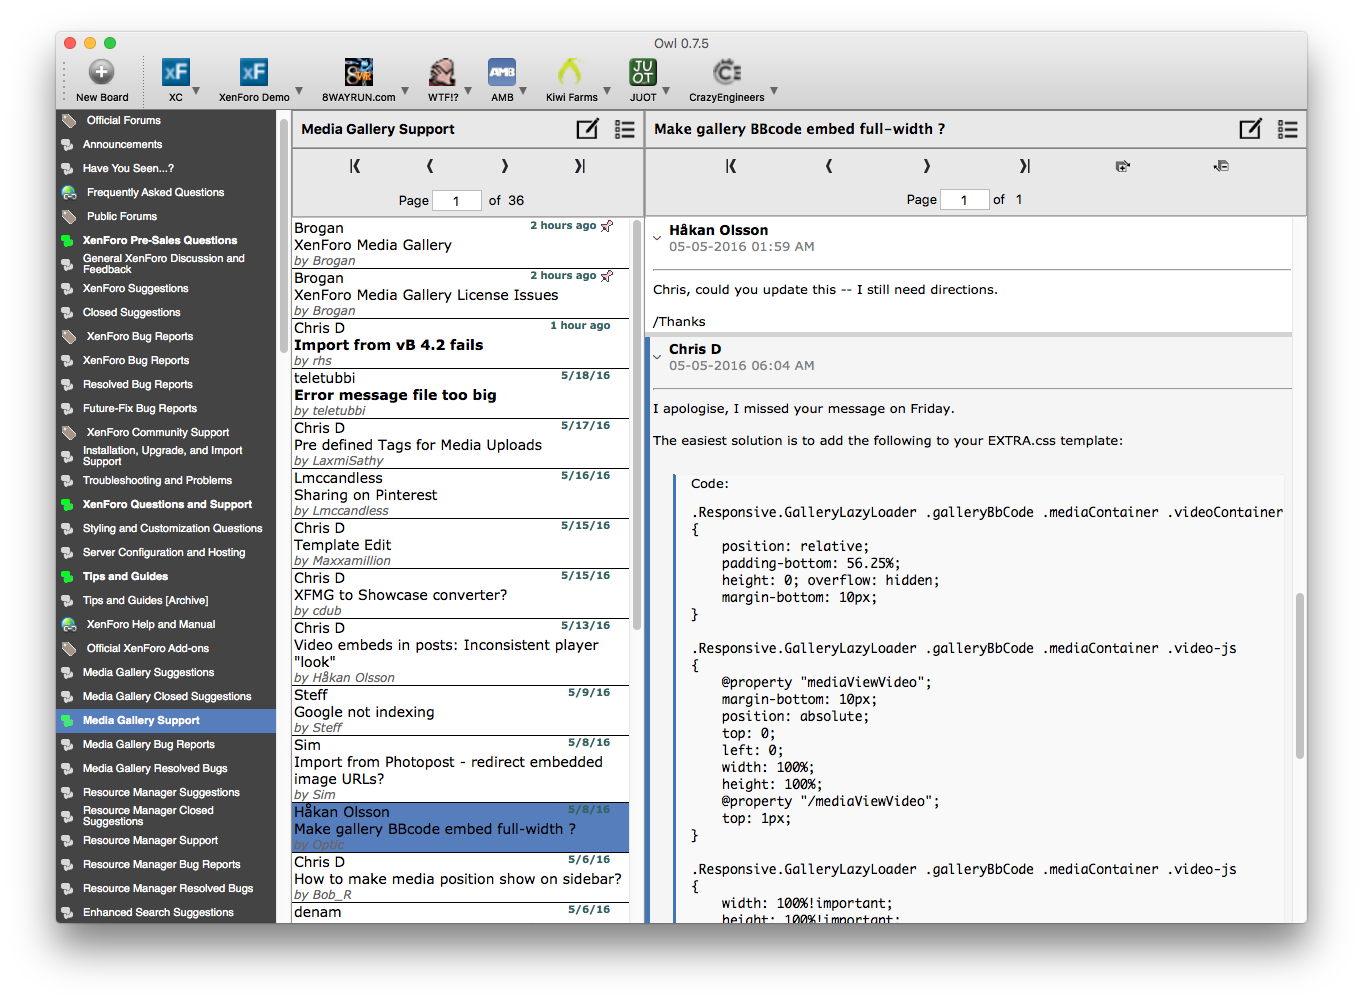Image resolution: width=1363 pixels, height=1003 pixels.
Task: Open the XC board icon
Action: [176, 72]
